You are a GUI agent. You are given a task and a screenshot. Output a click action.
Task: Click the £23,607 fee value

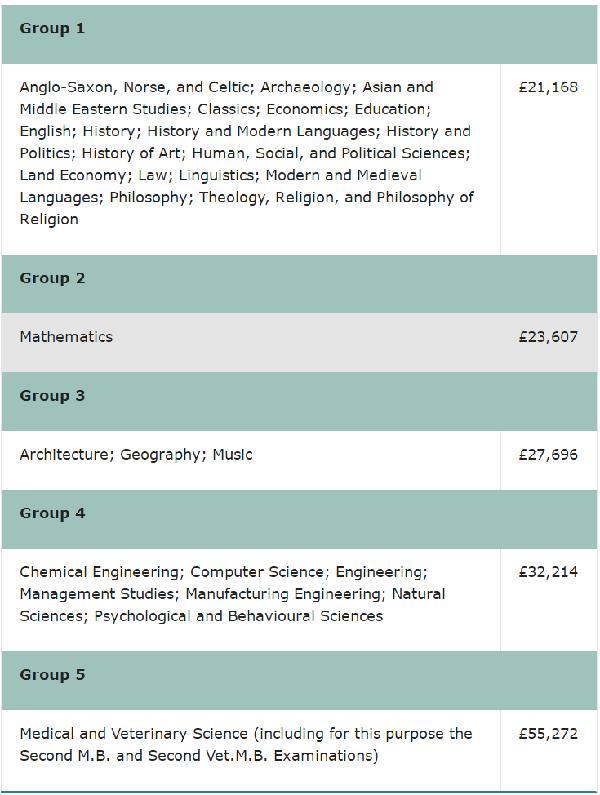click(x=548, y=337)
